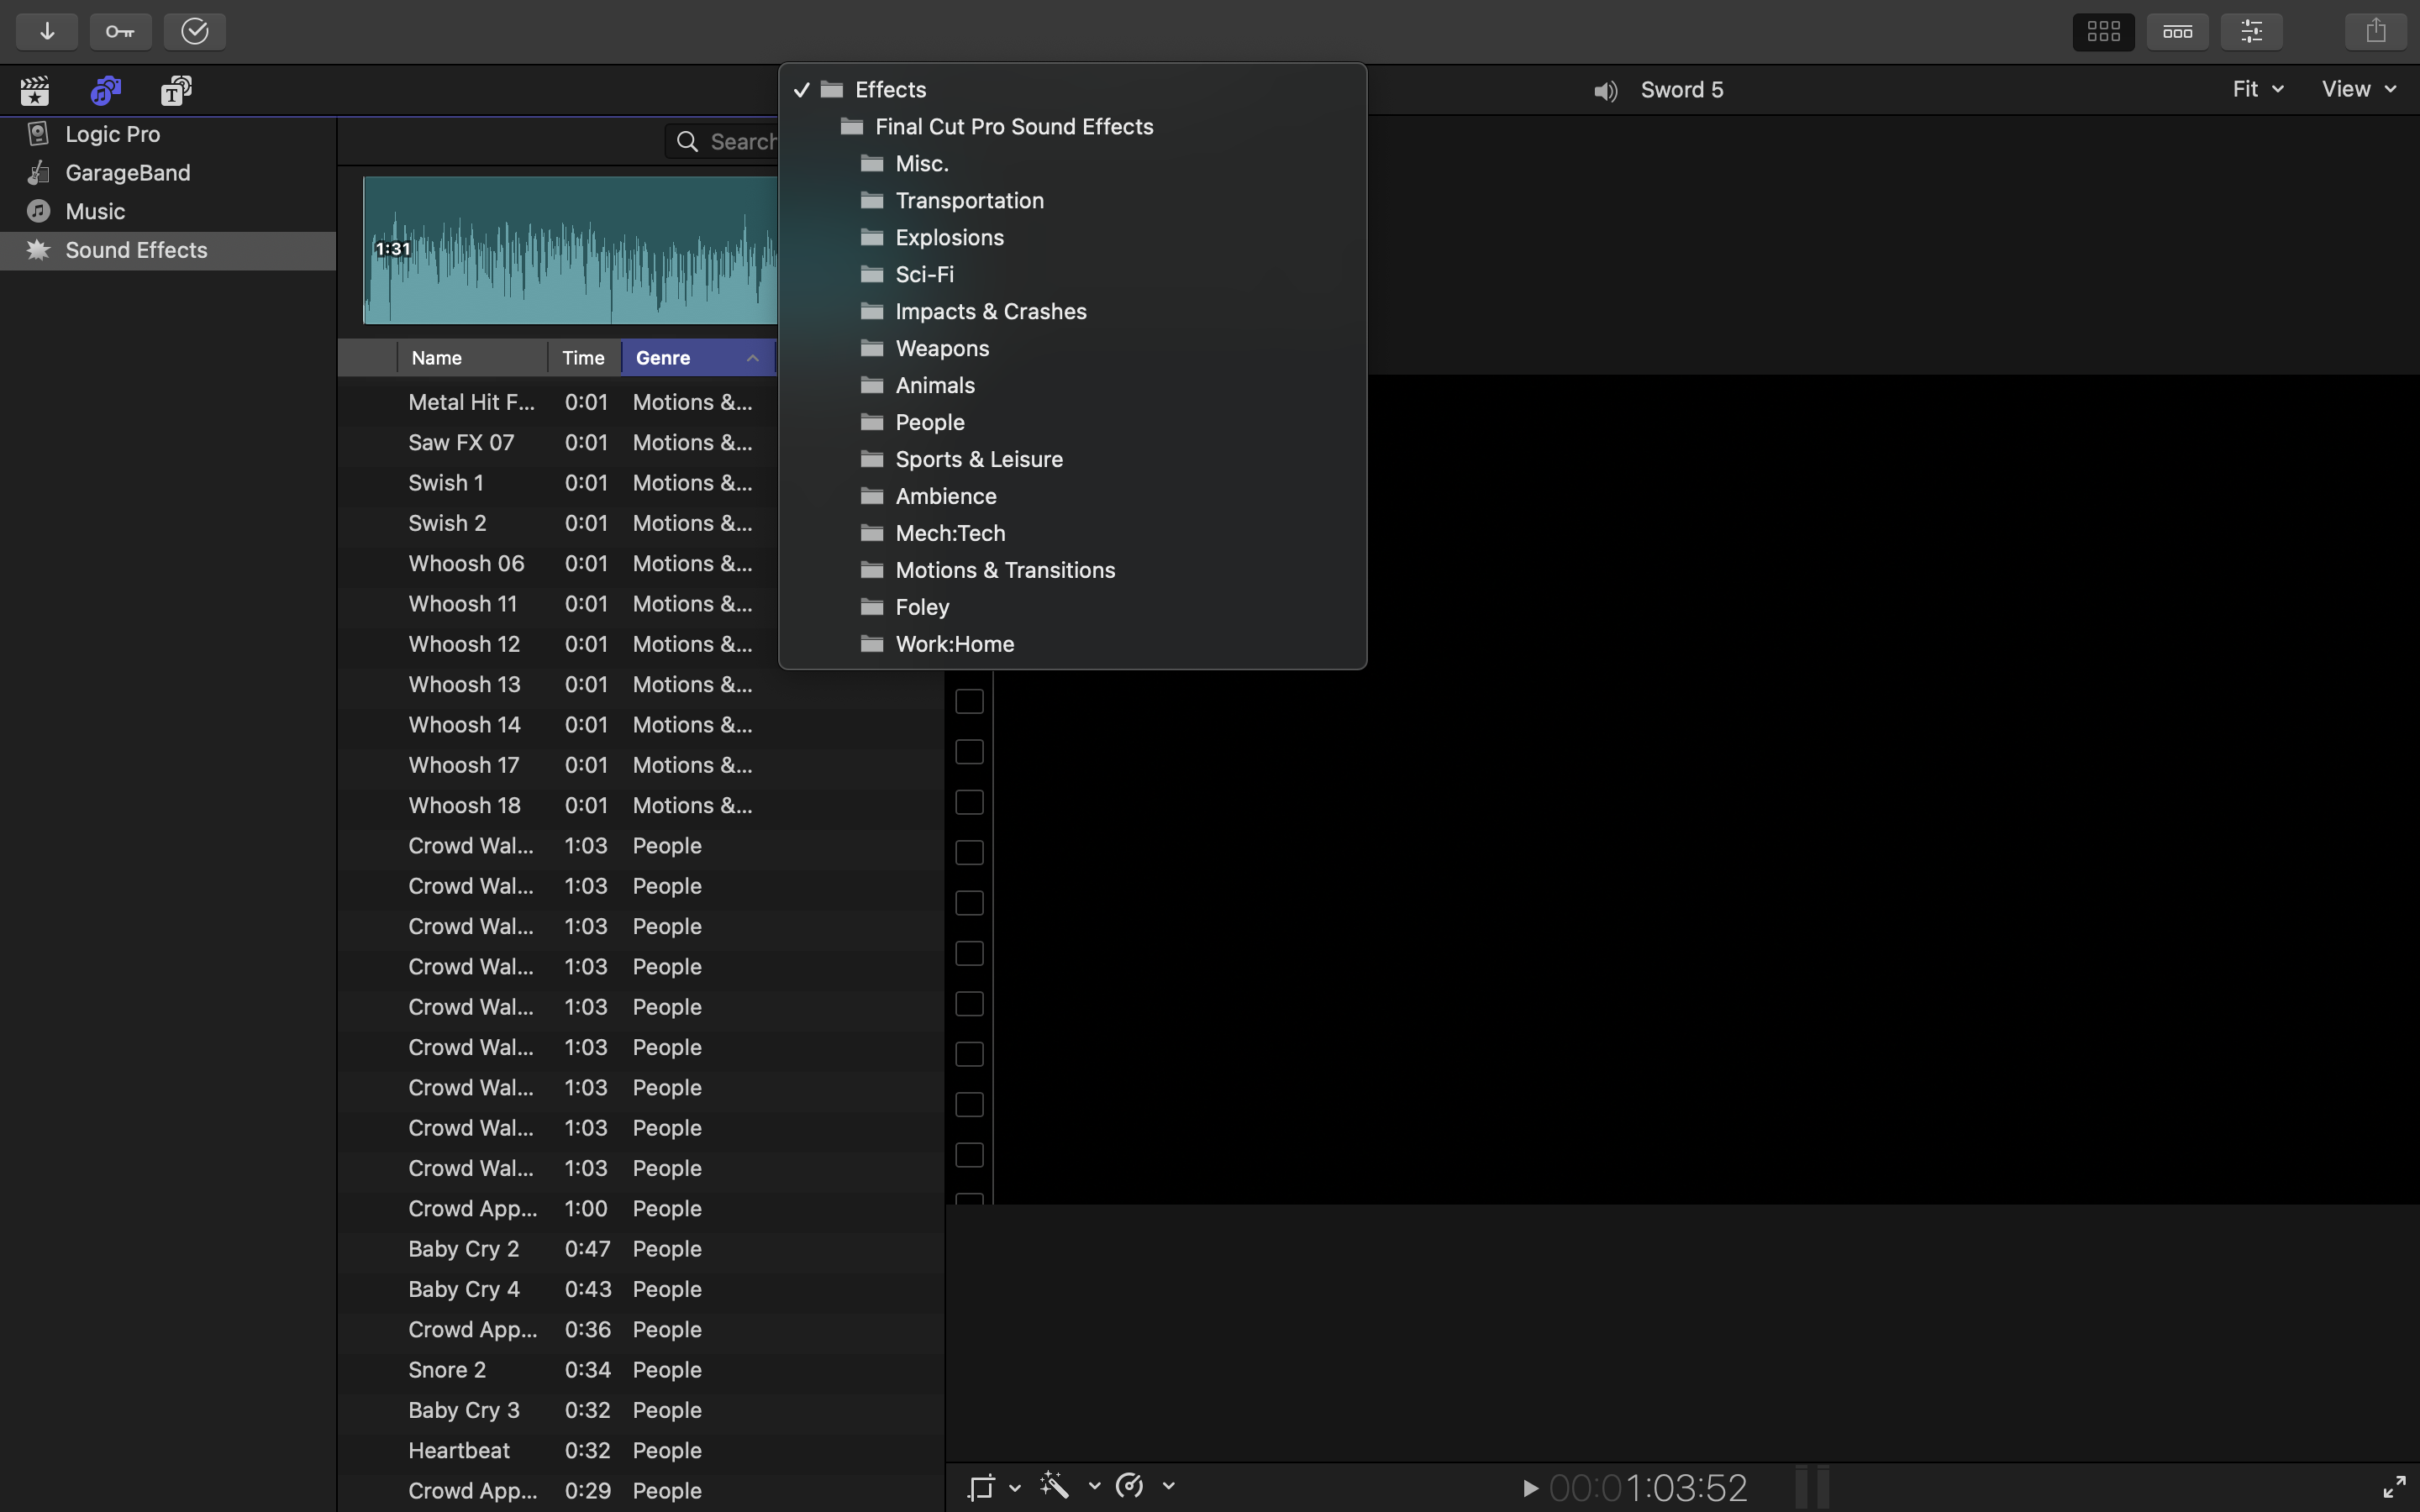Open the Fit zoom dropdown
Image resolution: width=2420 pixels, height=1512 pixels.
2257,89
